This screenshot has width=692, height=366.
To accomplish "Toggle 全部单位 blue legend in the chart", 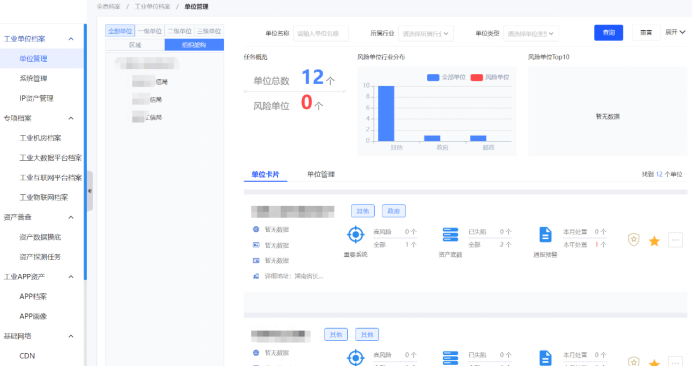I will [446, 77].
